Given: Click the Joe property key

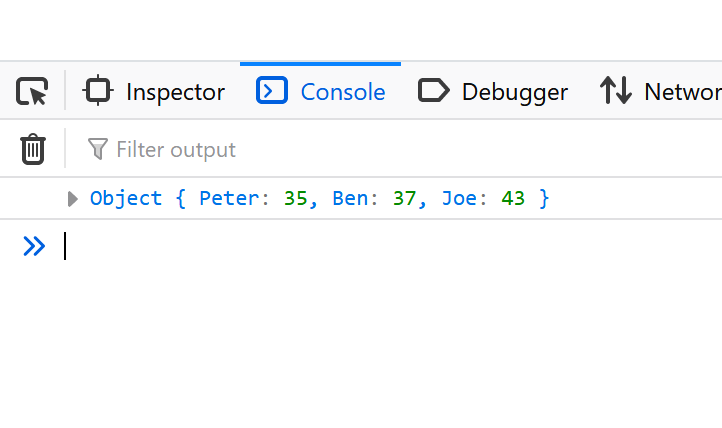Looking at the screenshot, I should 459,198.
